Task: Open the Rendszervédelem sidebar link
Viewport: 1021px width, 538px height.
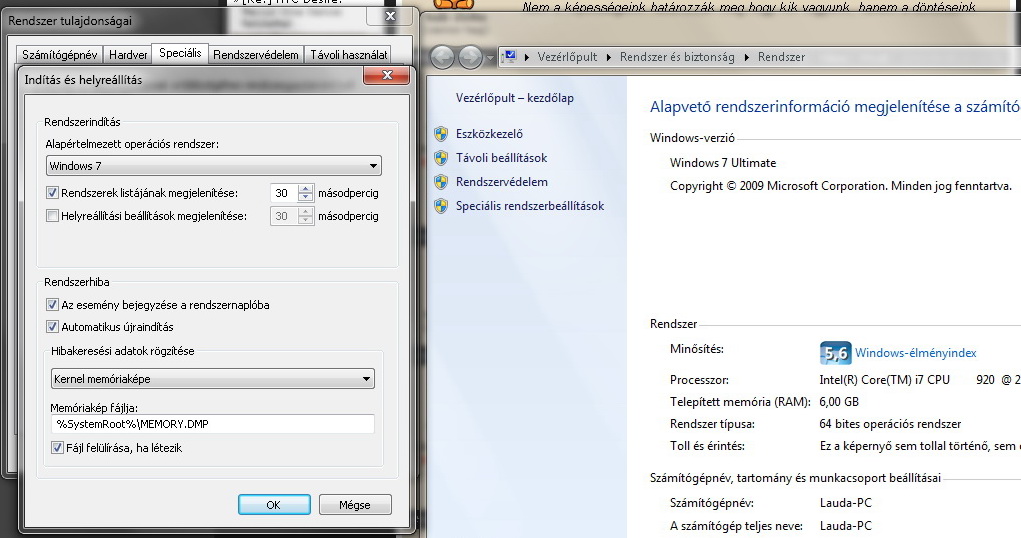Action: 501,182
